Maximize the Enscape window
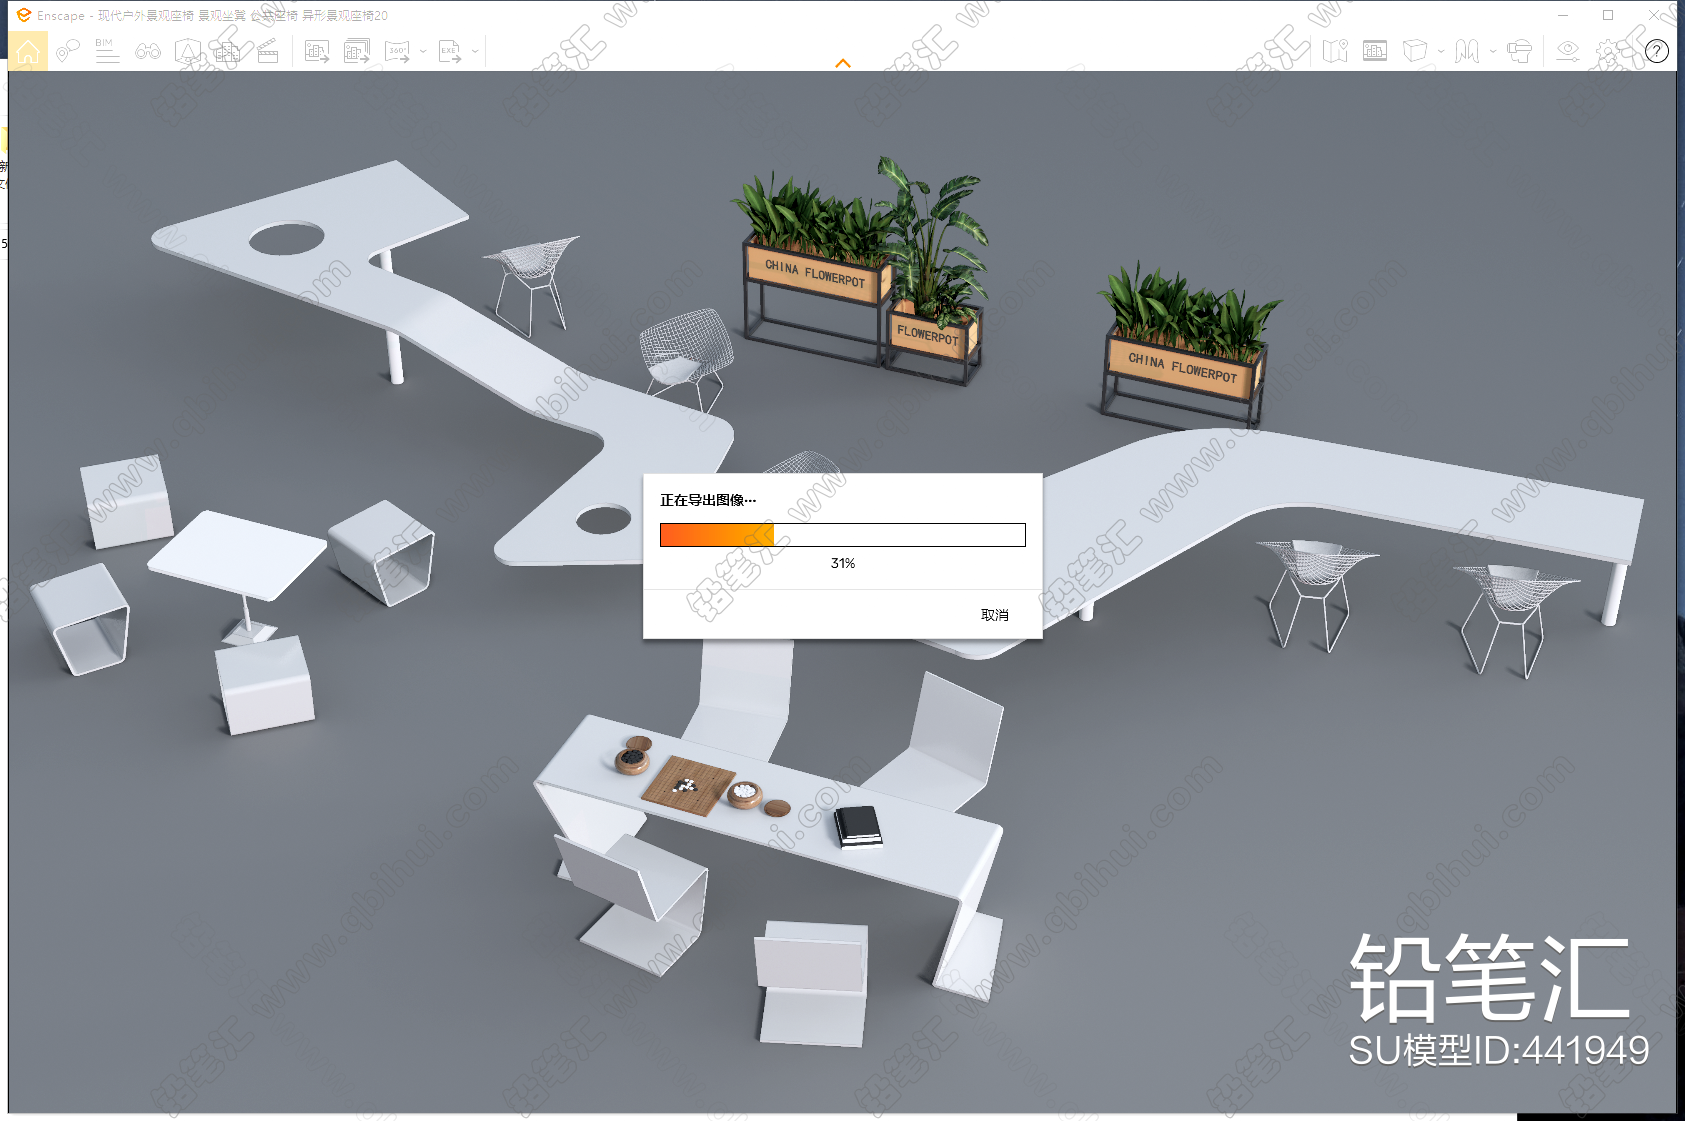 1608,15
